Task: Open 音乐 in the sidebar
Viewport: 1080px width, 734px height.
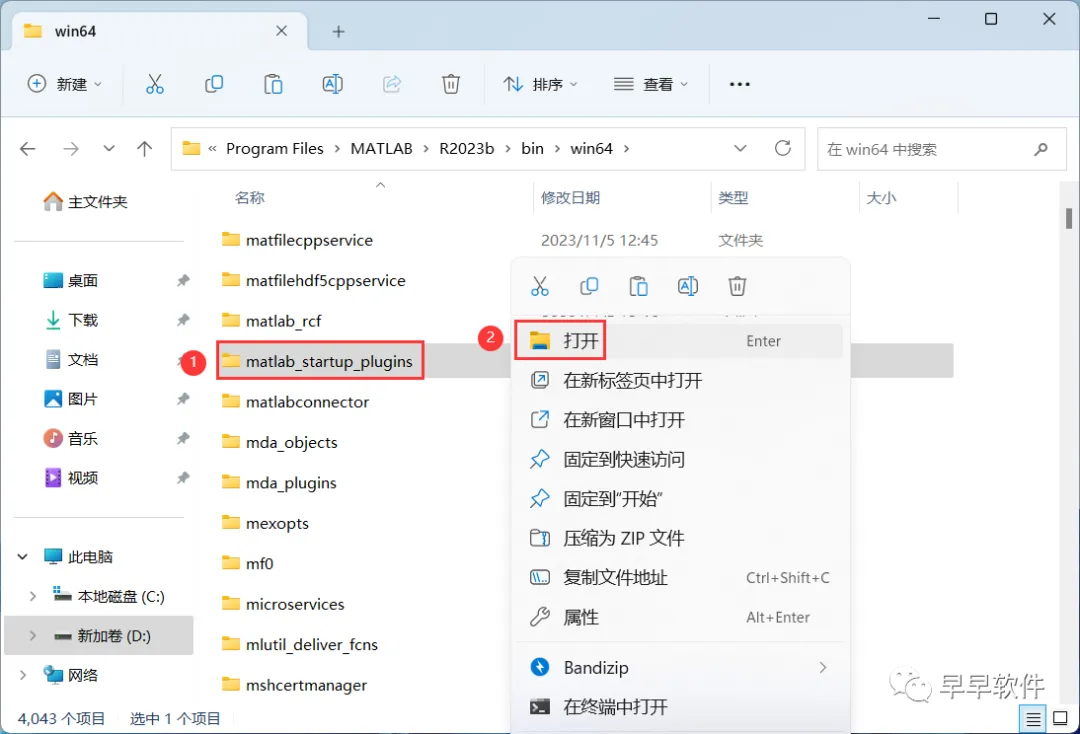Action: click(x=71, y=438)
